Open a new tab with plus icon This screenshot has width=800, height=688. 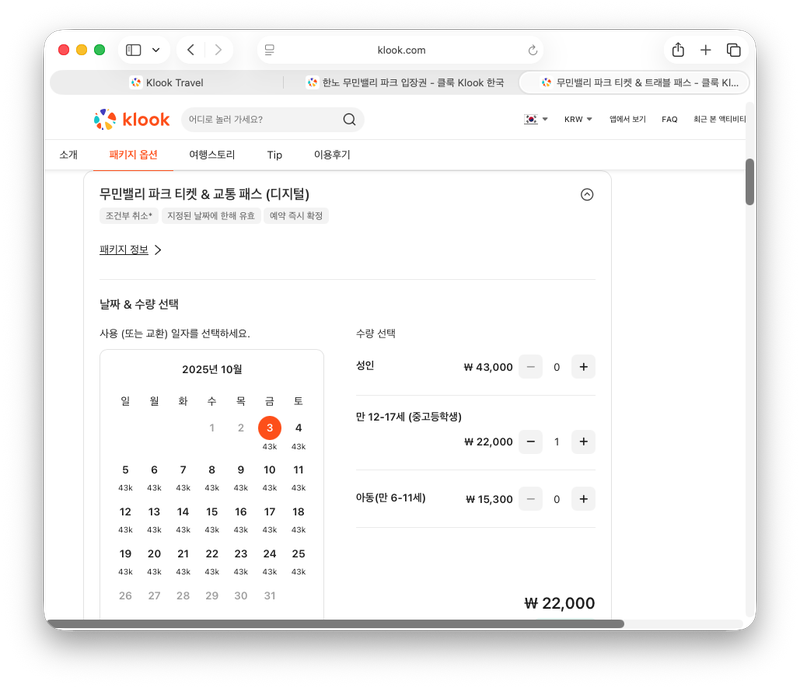706,50
